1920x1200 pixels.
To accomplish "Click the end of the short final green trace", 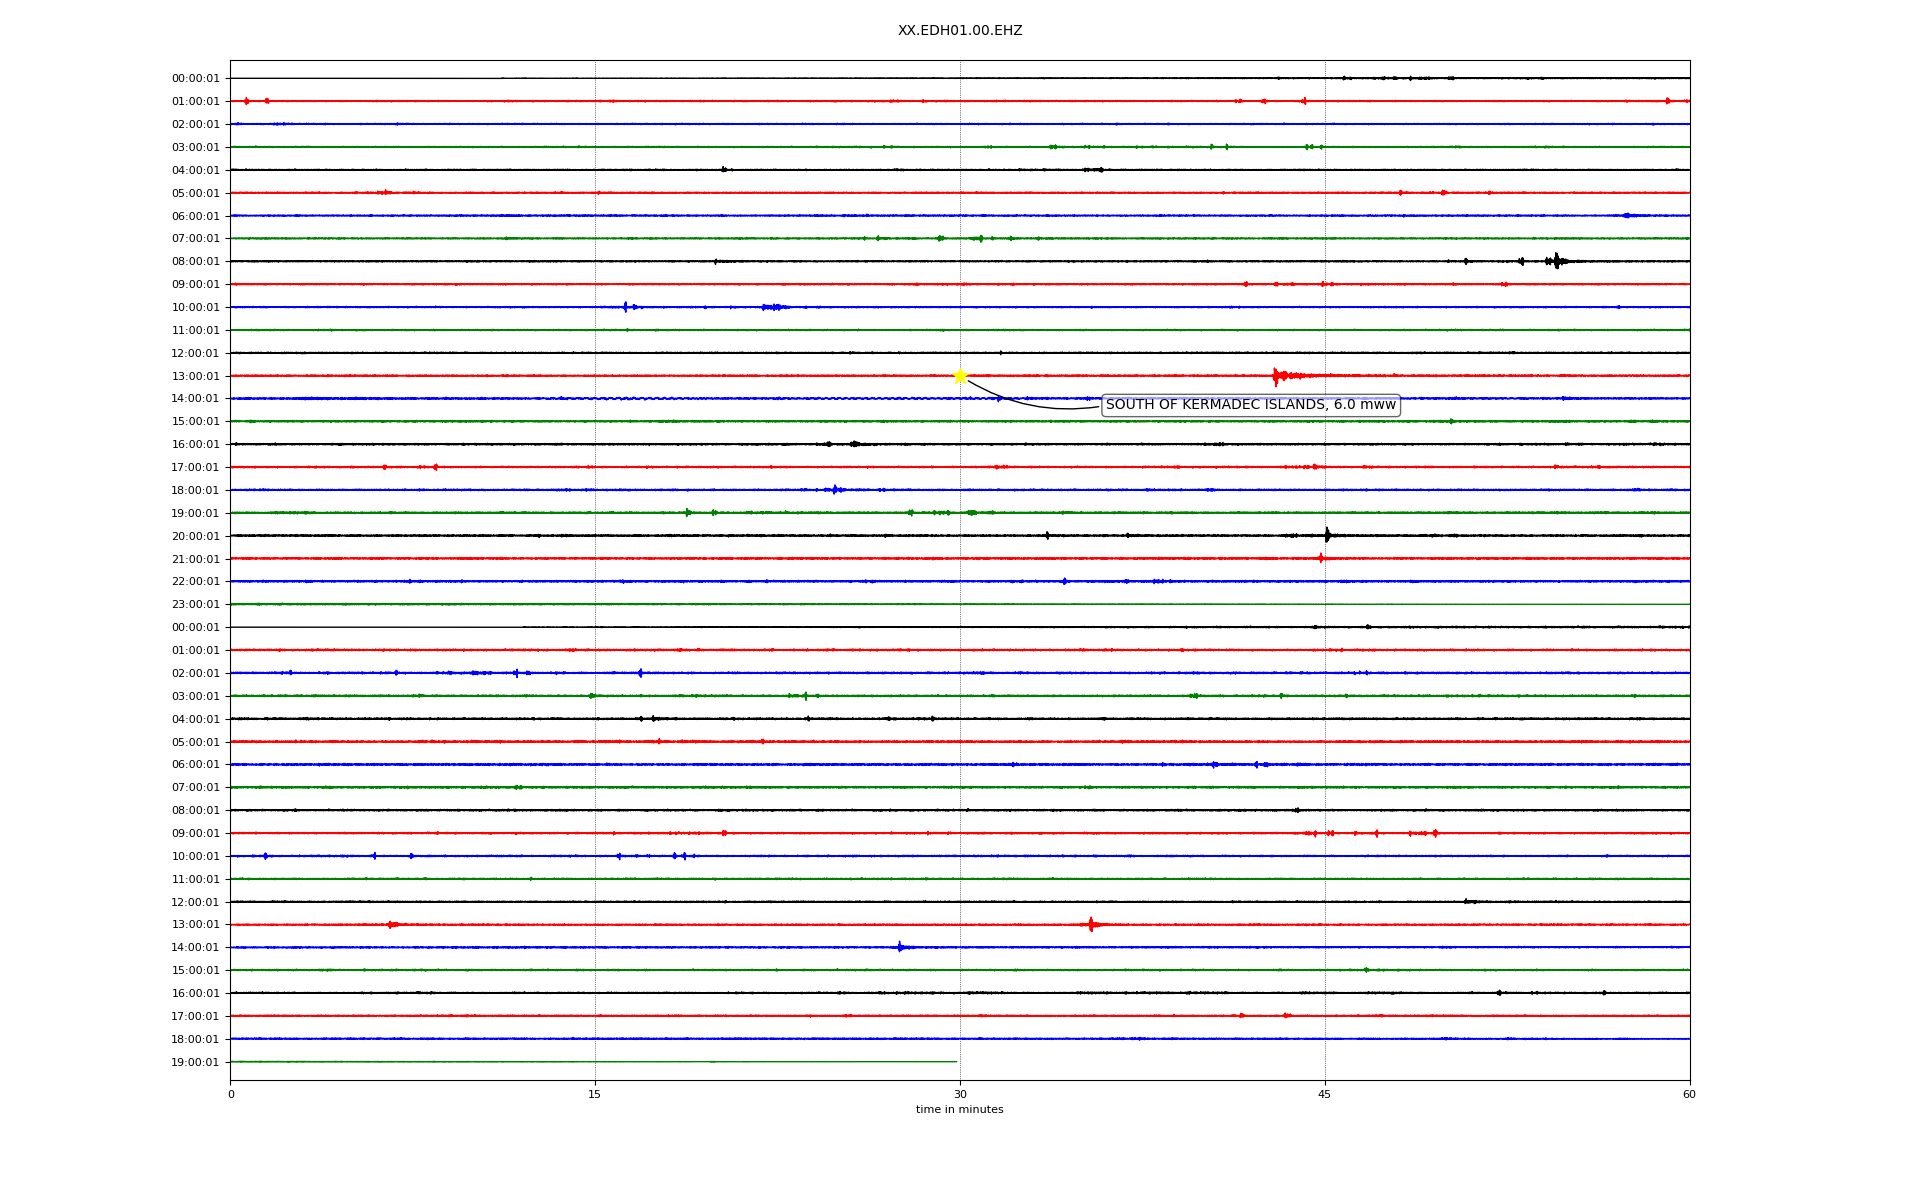I will 956,1061.
